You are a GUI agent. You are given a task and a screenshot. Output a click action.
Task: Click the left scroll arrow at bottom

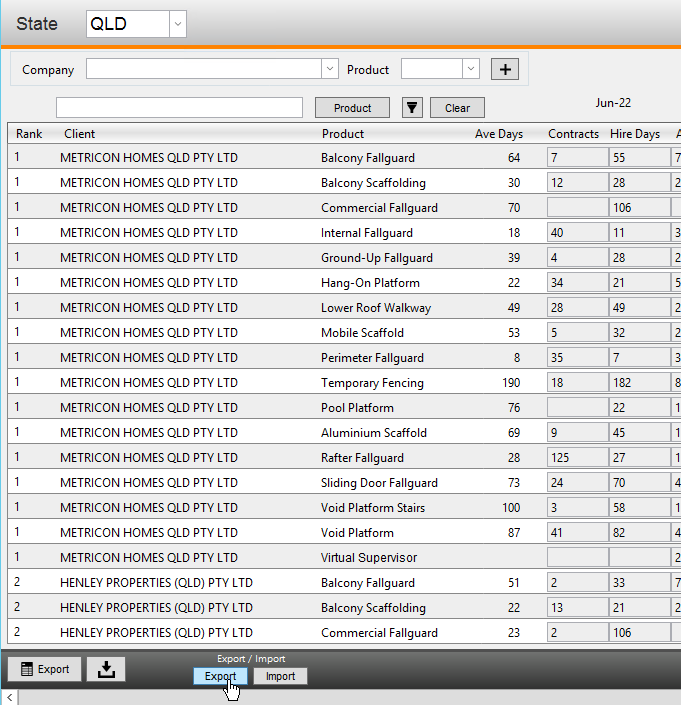9,697
